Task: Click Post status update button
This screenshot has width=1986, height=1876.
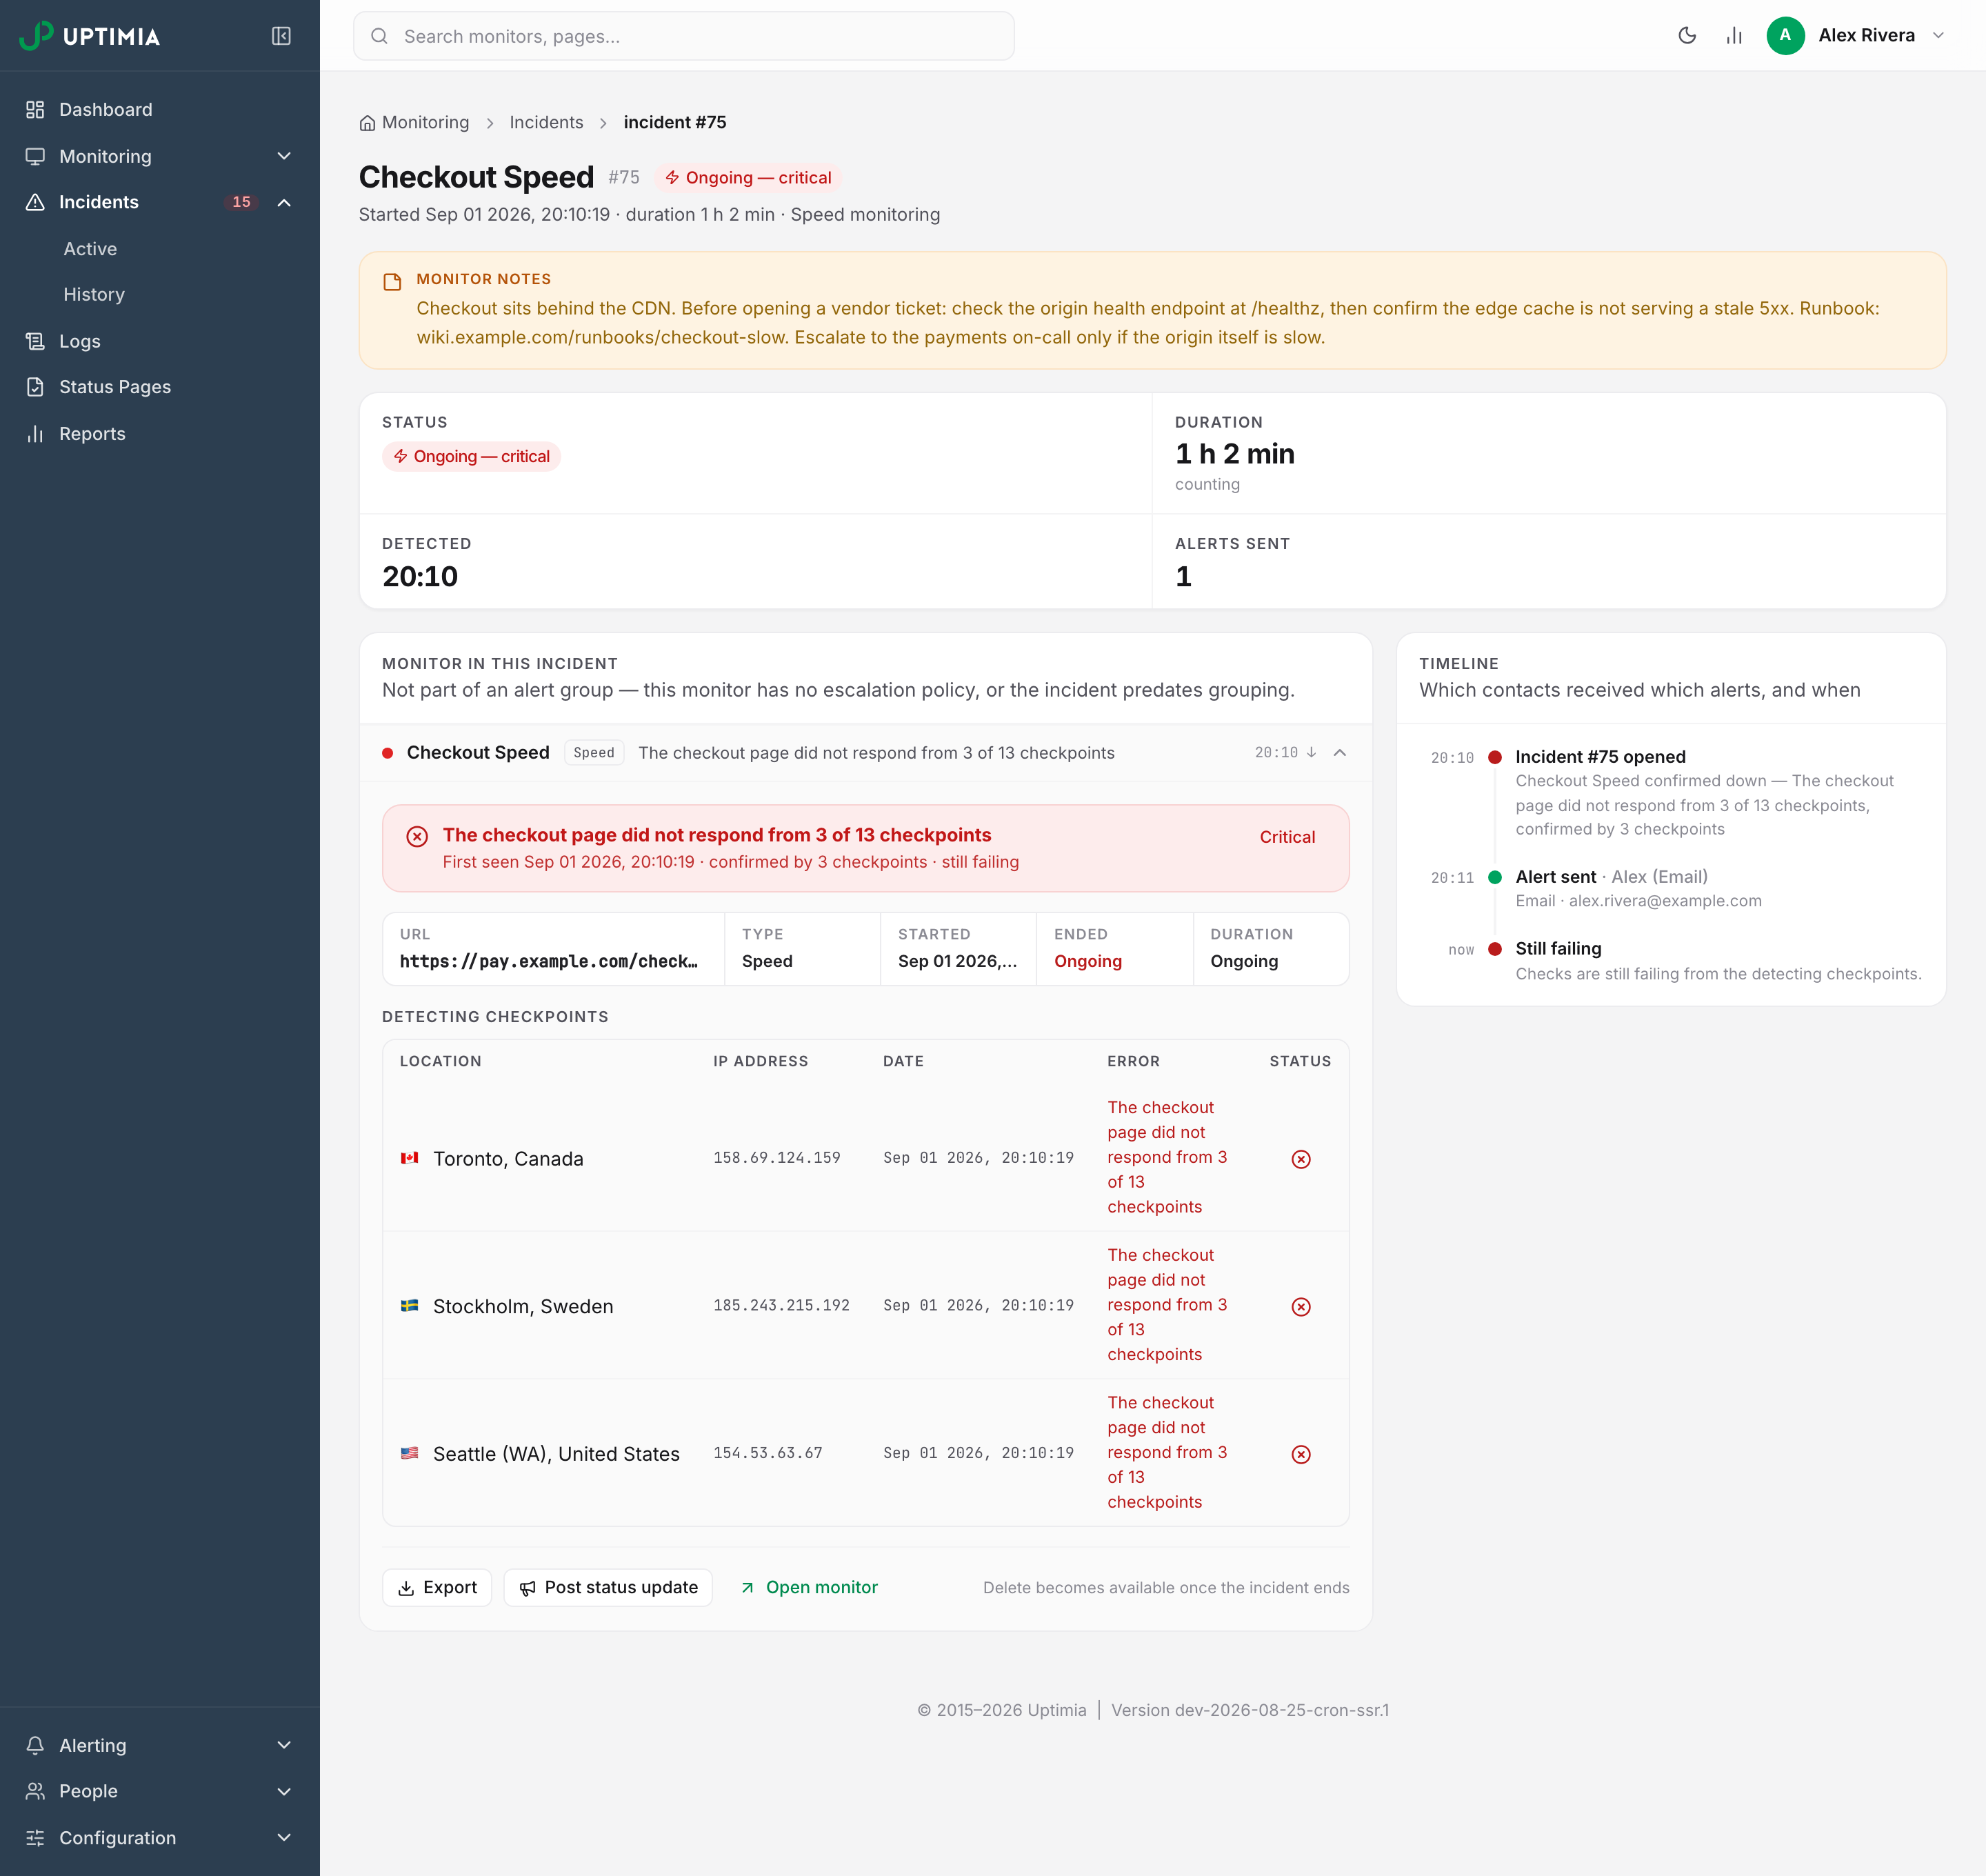Action: click(608, 1588)
